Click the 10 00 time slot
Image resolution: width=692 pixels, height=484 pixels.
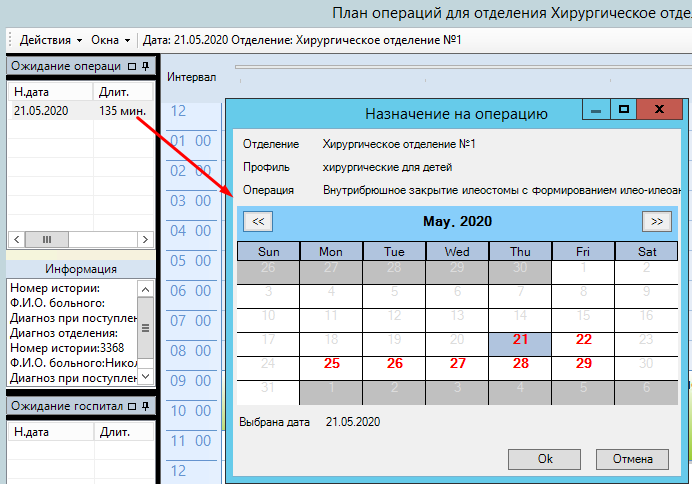click(191, 411)
